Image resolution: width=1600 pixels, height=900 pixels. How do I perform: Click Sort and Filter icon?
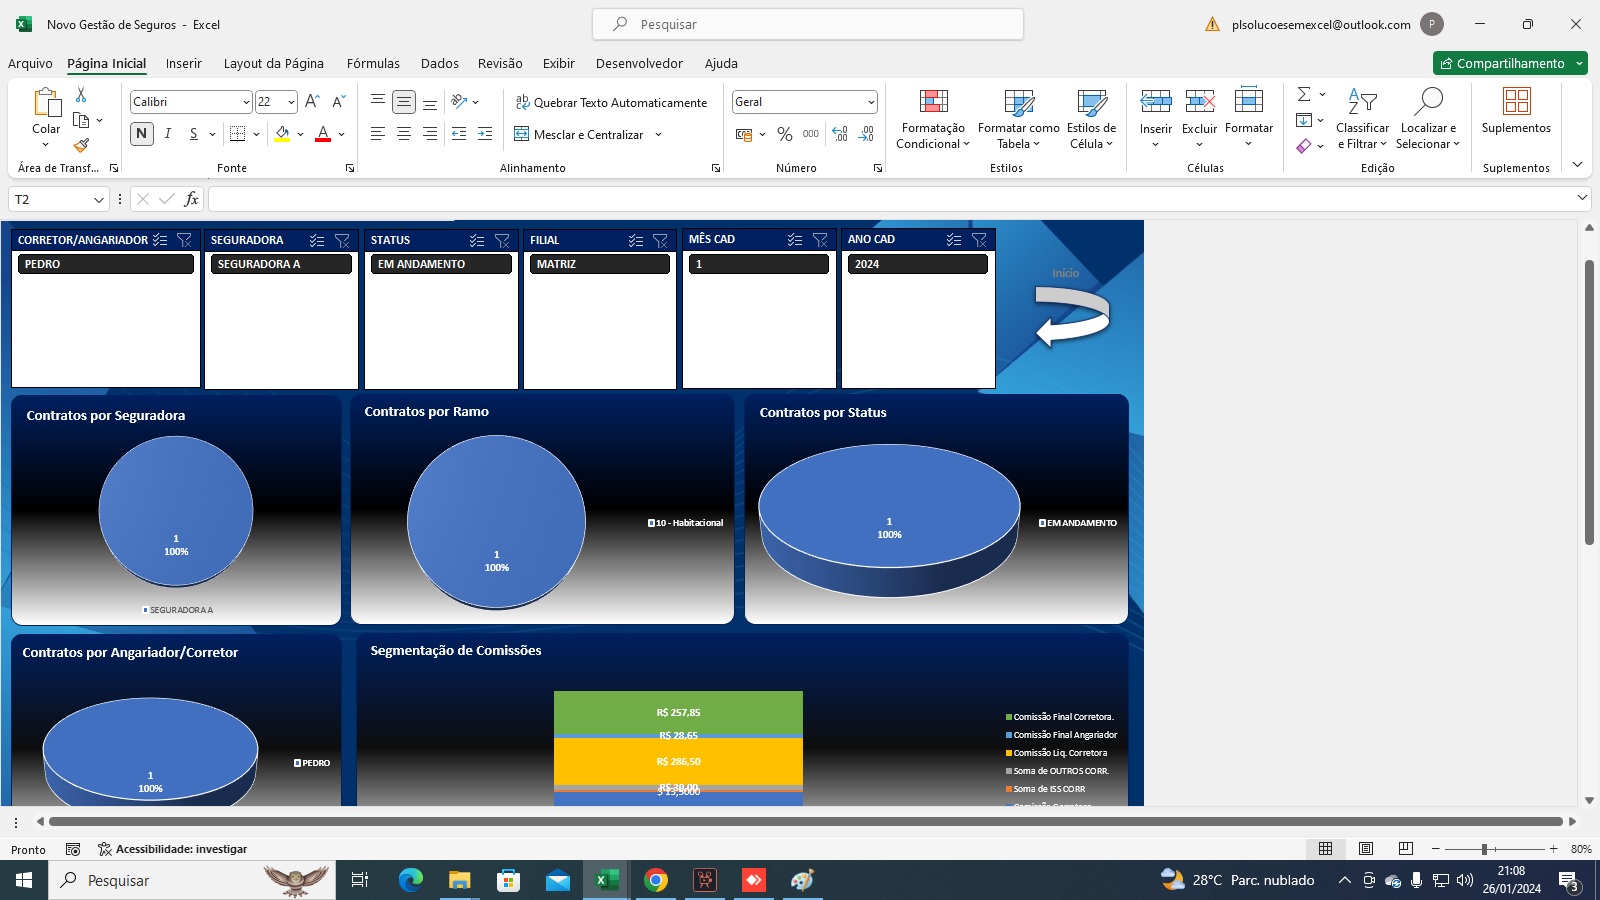[x=1362, y=101]
